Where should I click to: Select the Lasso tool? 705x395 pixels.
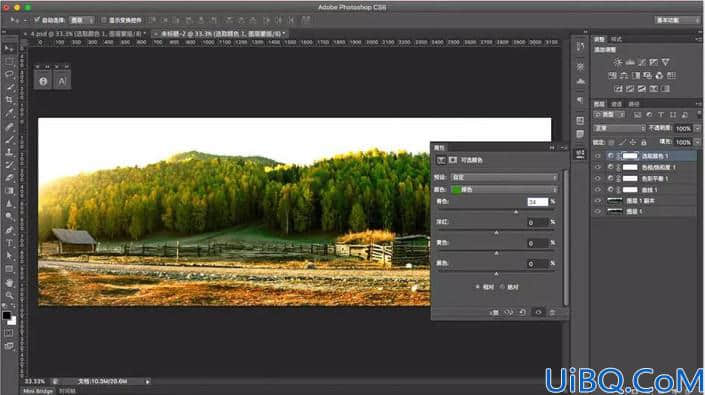(x=9, y=74)
